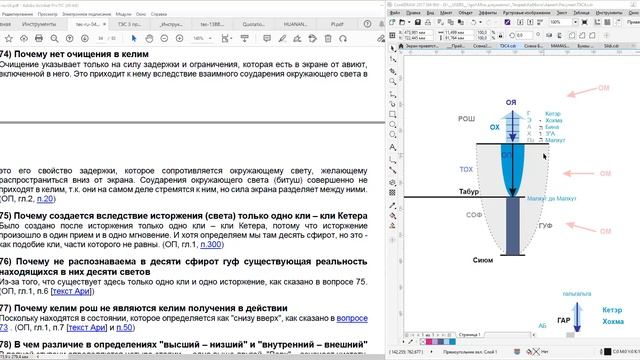Go to previous page with up arrow
Image resolution: width=640 pixels, height=360 pixels.
point(69,38)
